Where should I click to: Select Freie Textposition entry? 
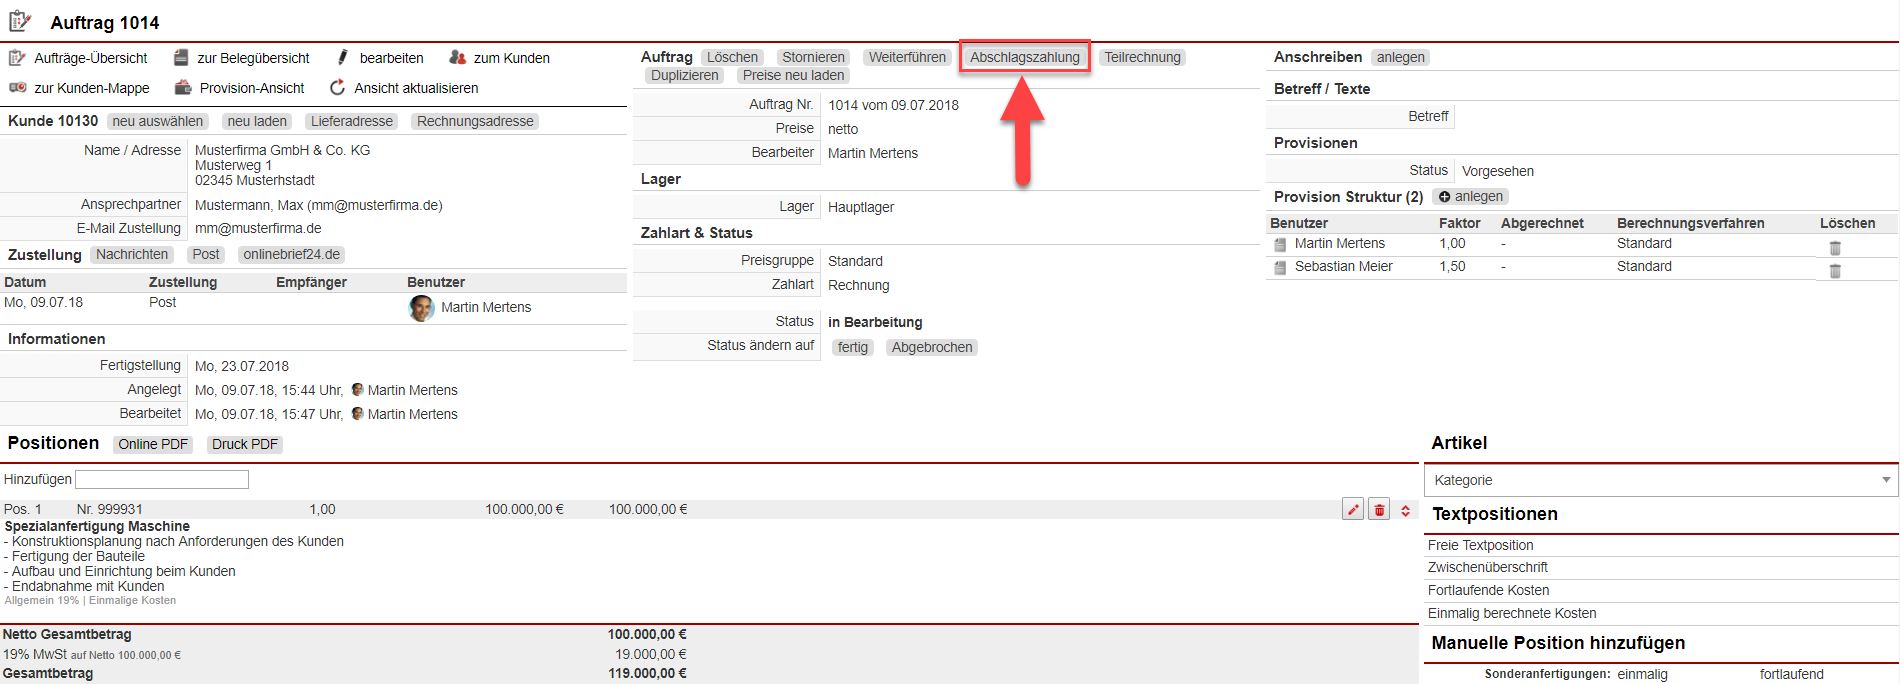(x=1480, y=545)
